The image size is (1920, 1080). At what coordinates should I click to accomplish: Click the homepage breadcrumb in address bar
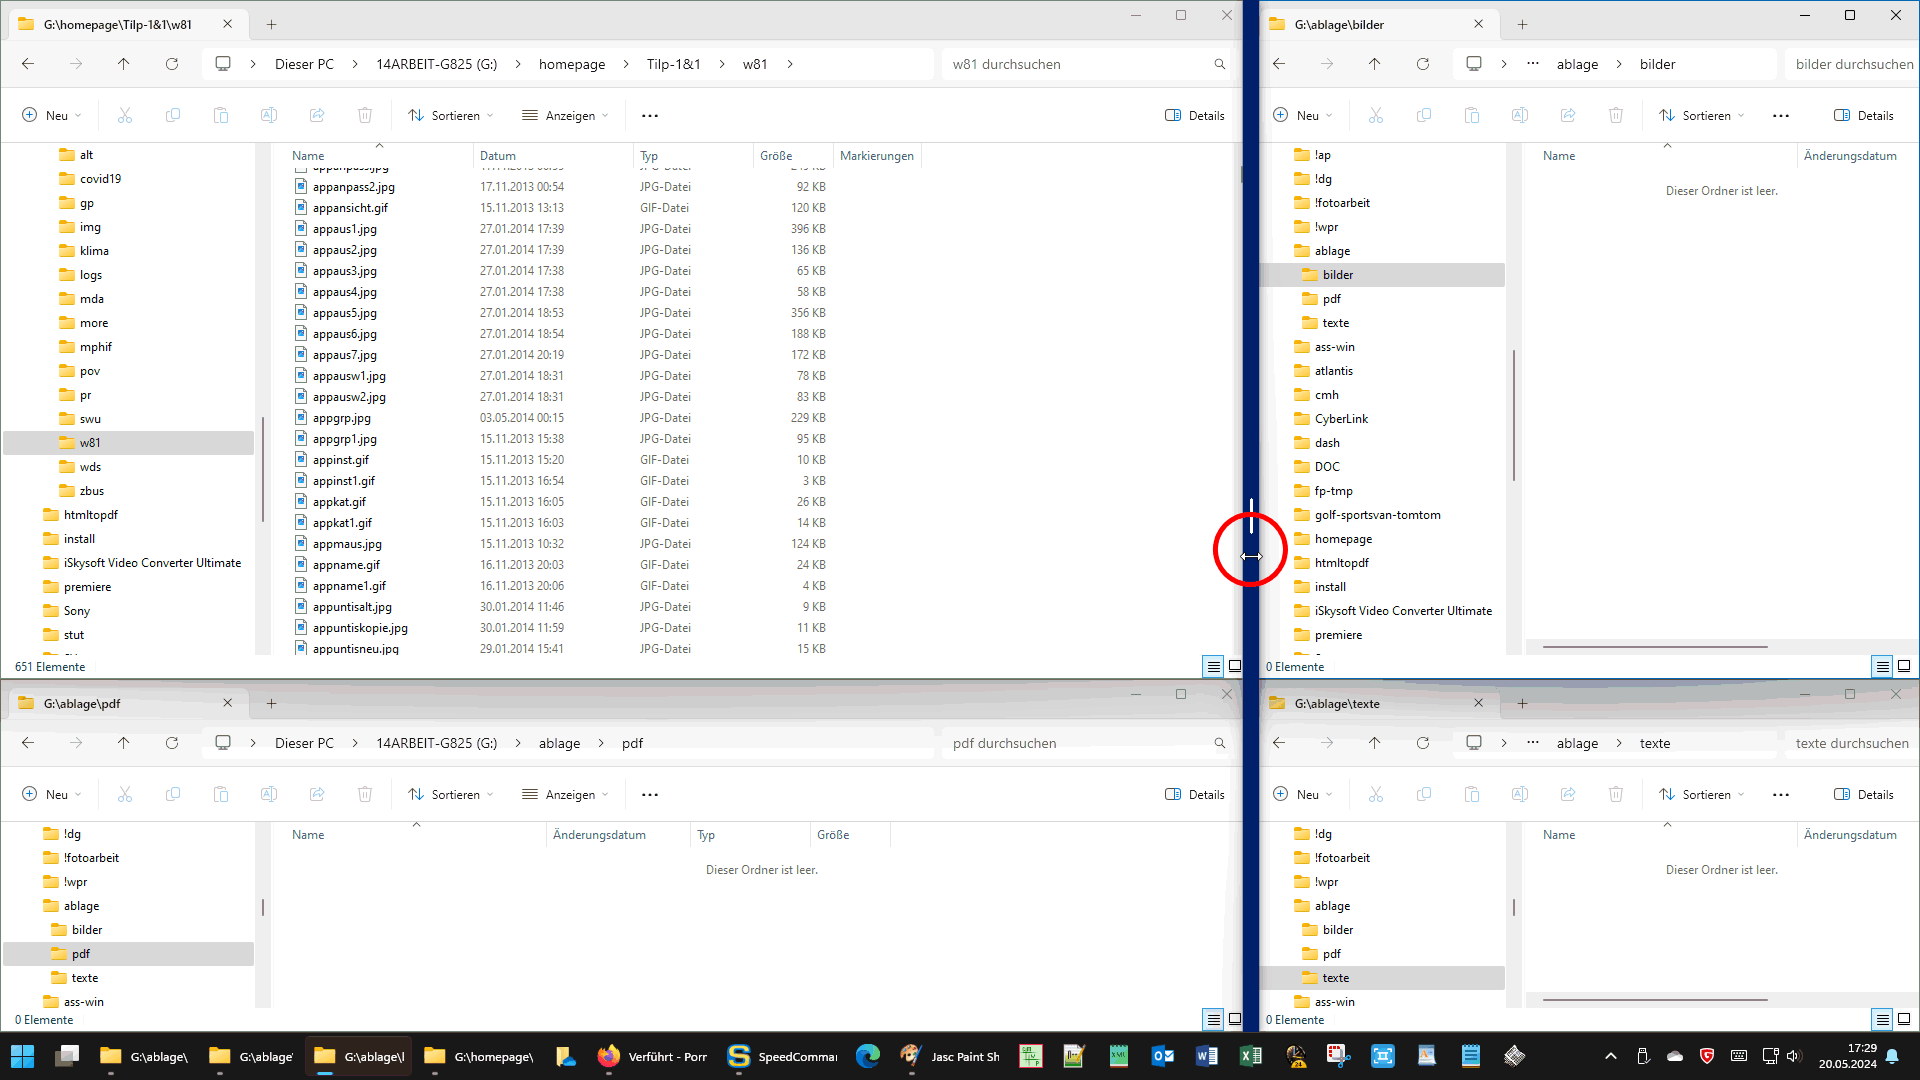572,64
